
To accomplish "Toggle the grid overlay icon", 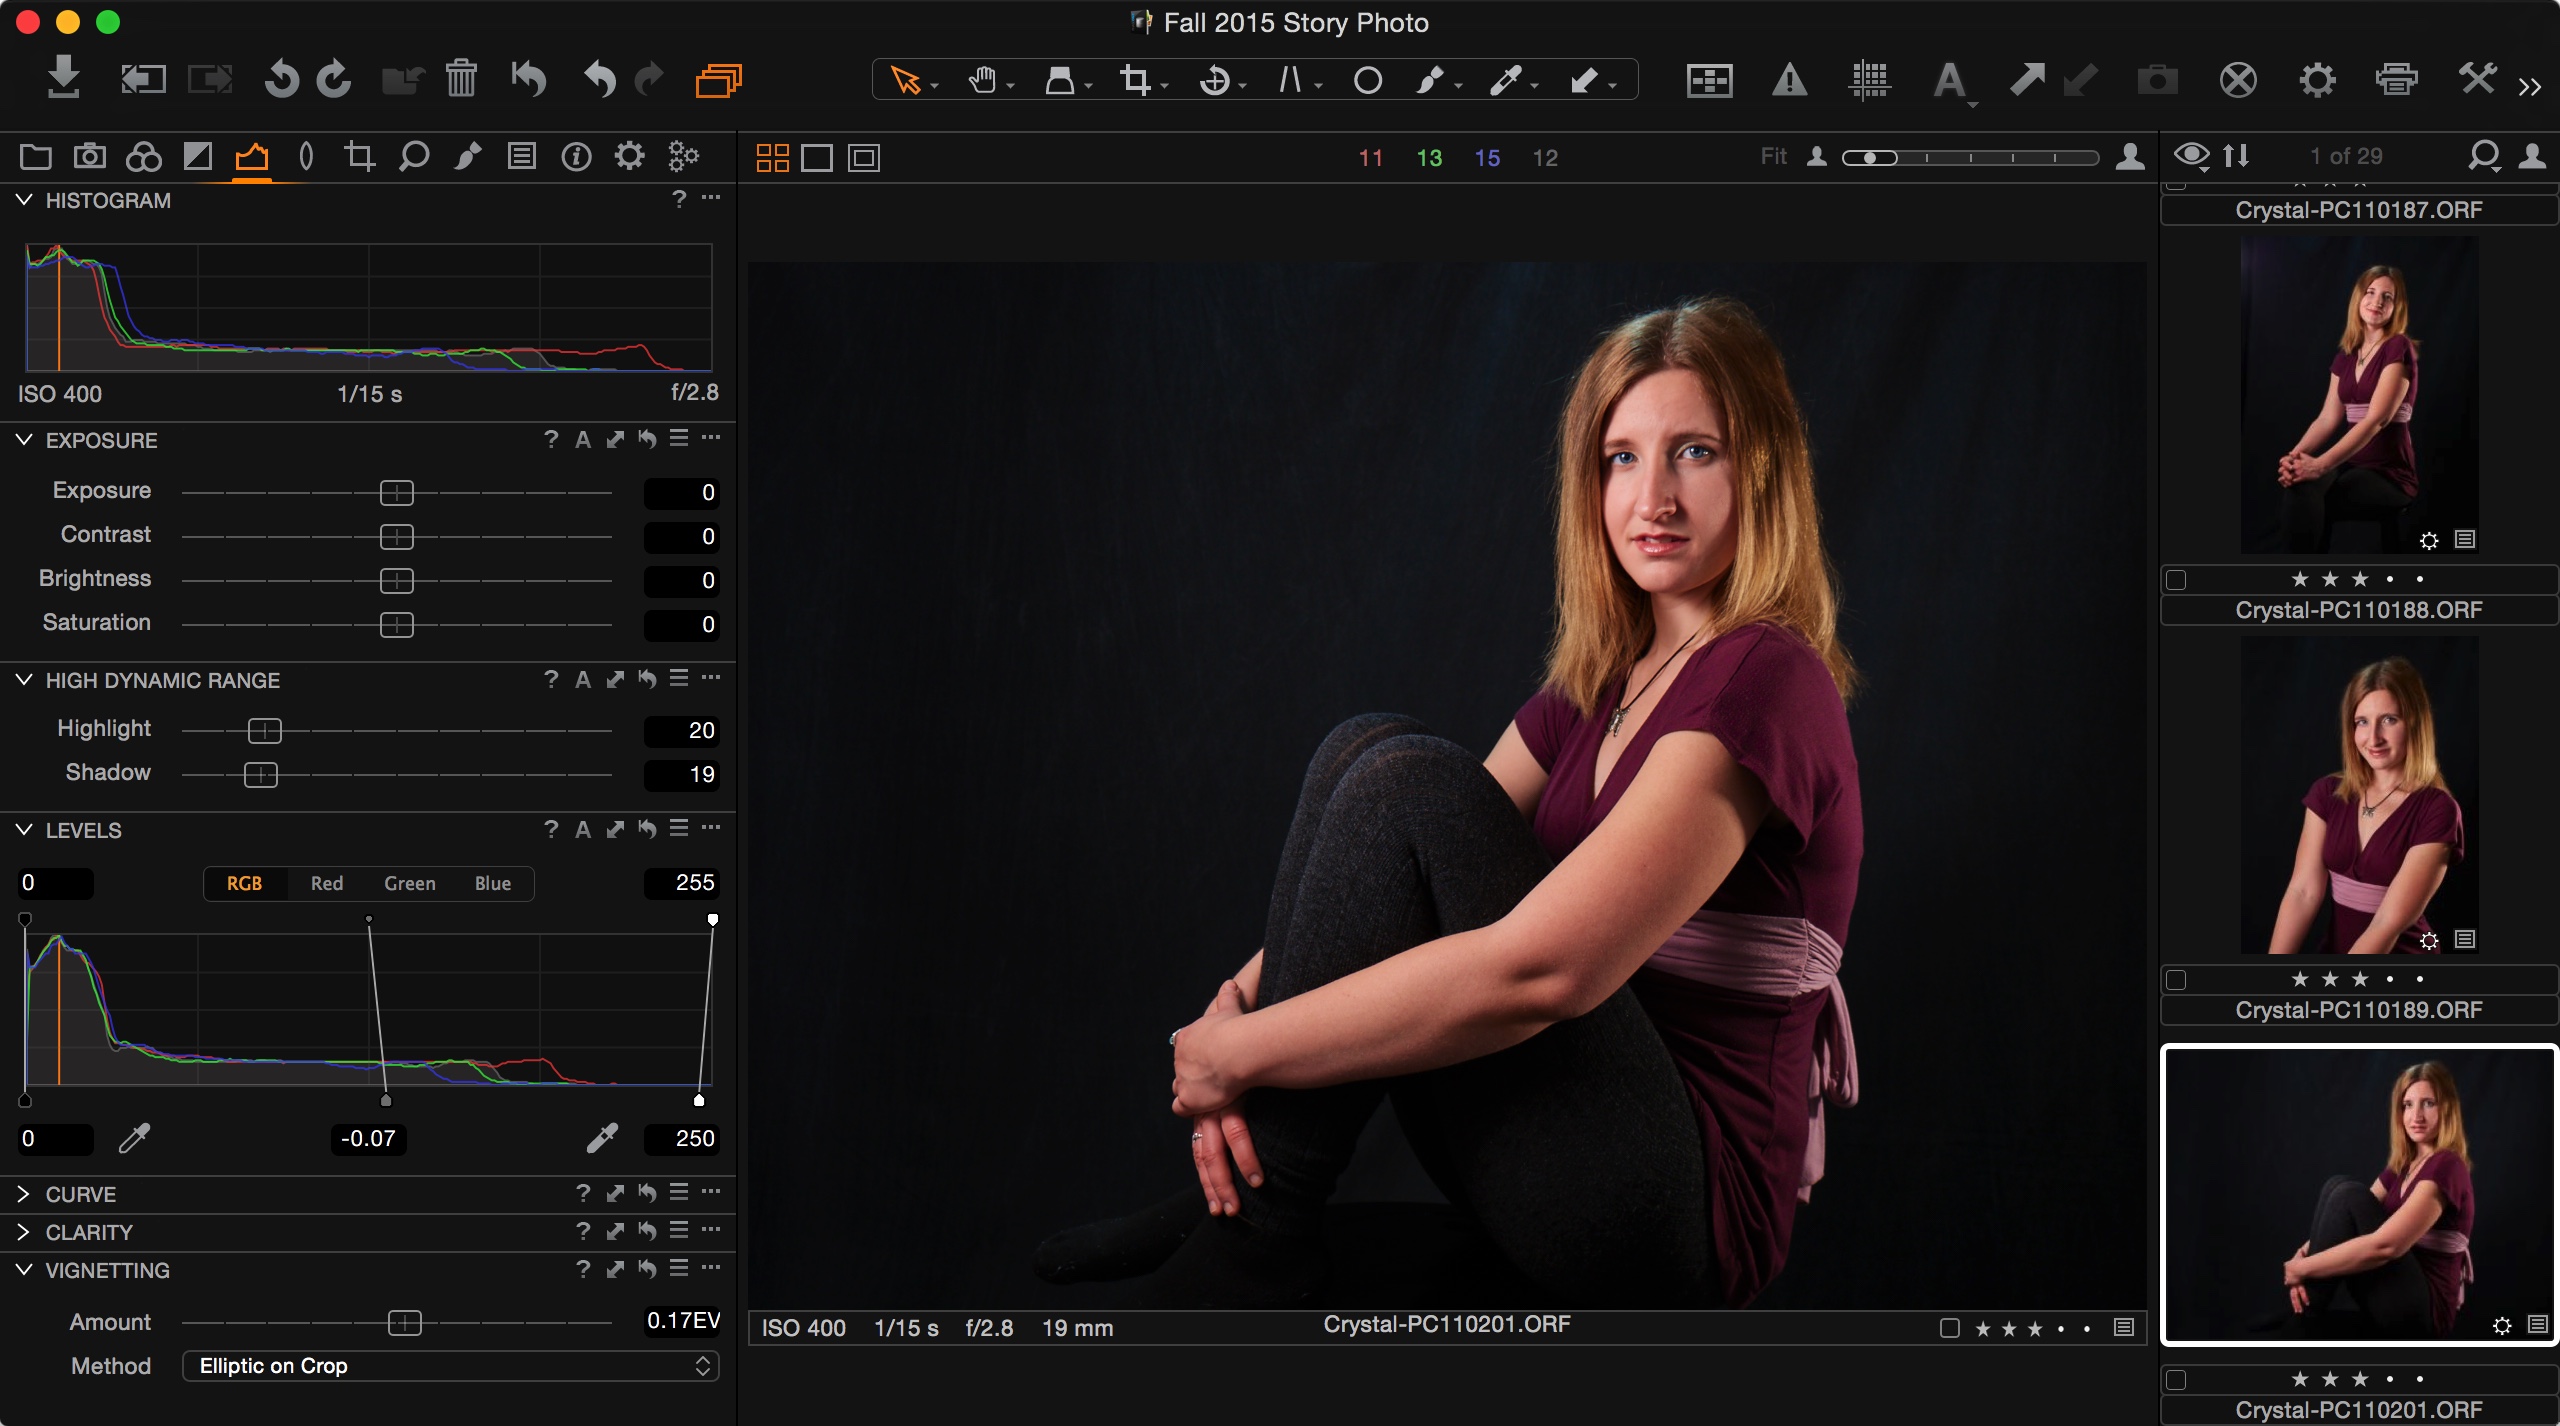I will pyautogui.click(x=1869, y=80).
